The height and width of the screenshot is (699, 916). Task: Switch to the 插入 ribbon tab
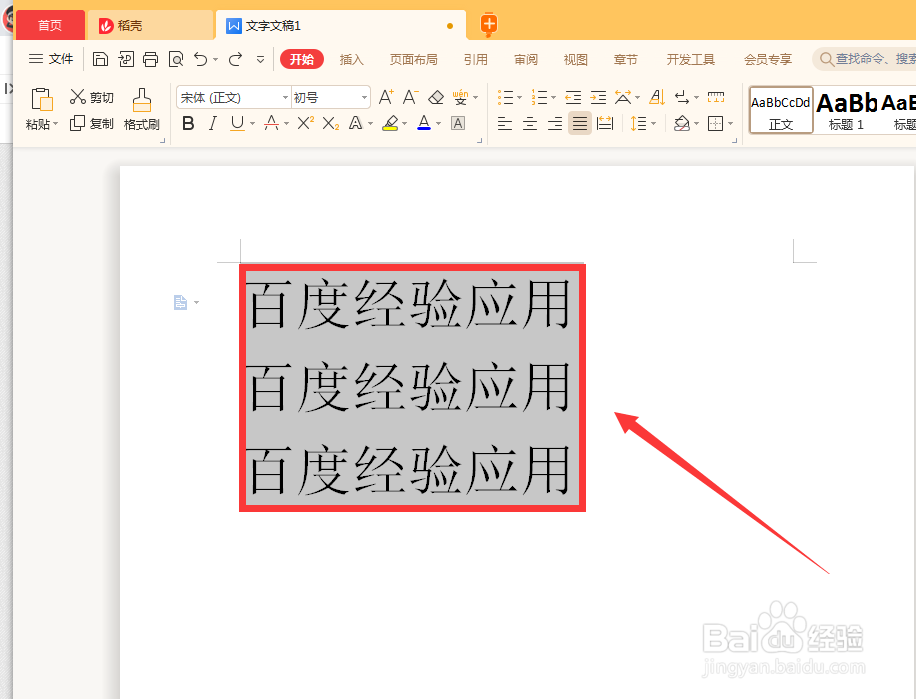(x=352, y=60)
